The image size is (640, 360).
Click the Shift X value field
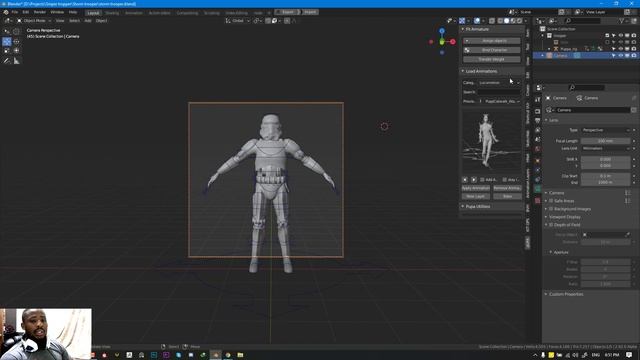(x=606, y=159)
